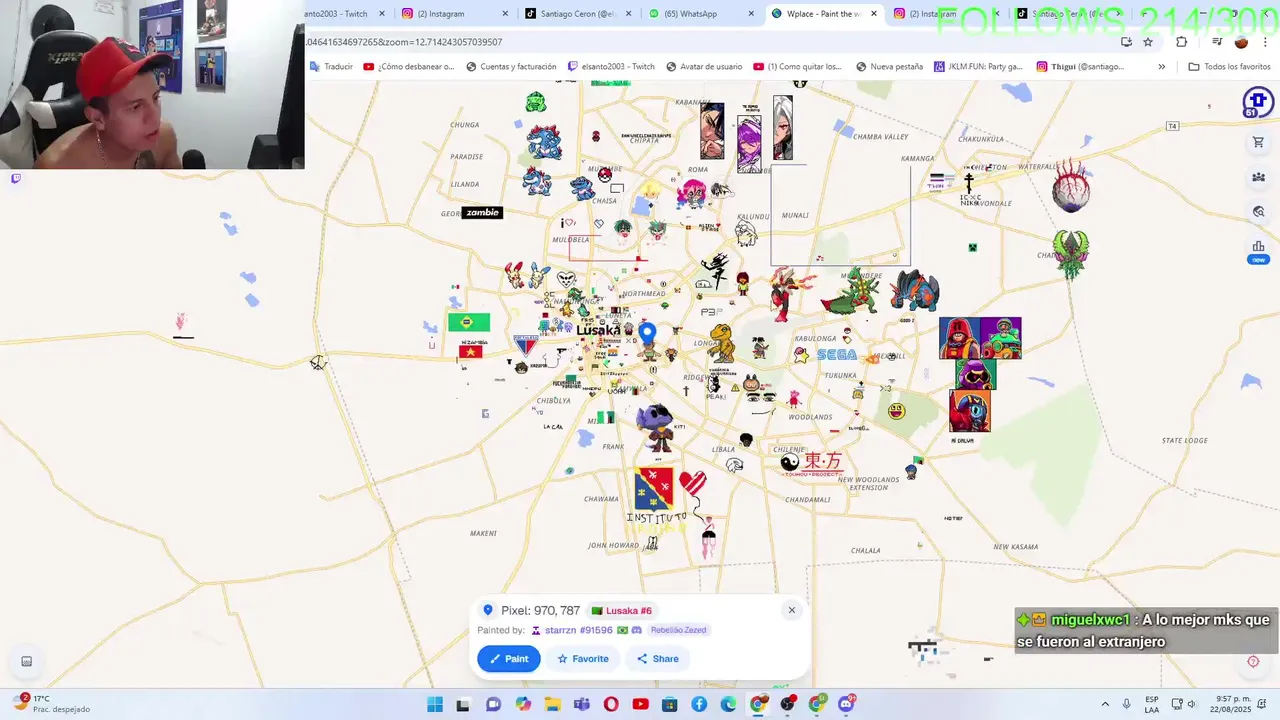
Task: Click the Paint button
Action: [509, 658]
